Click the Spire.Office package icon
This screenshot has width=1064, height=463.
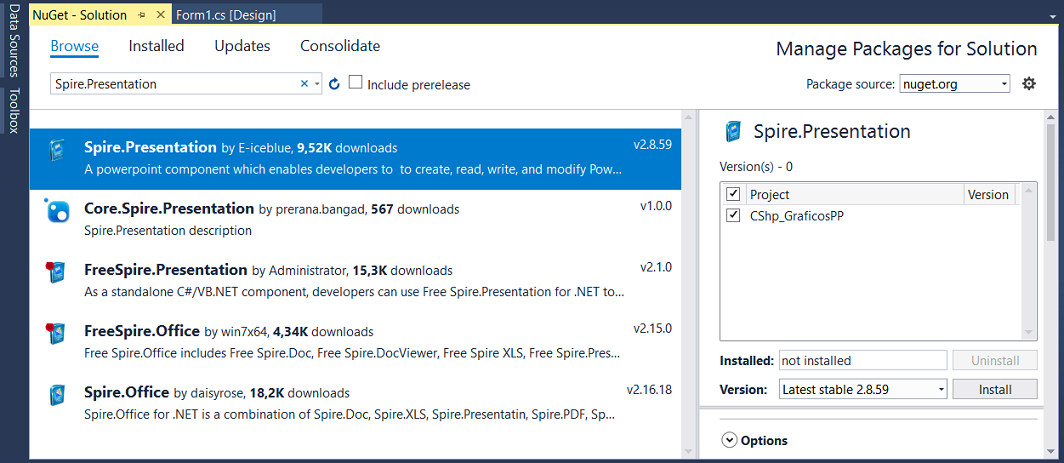point(57,394)
